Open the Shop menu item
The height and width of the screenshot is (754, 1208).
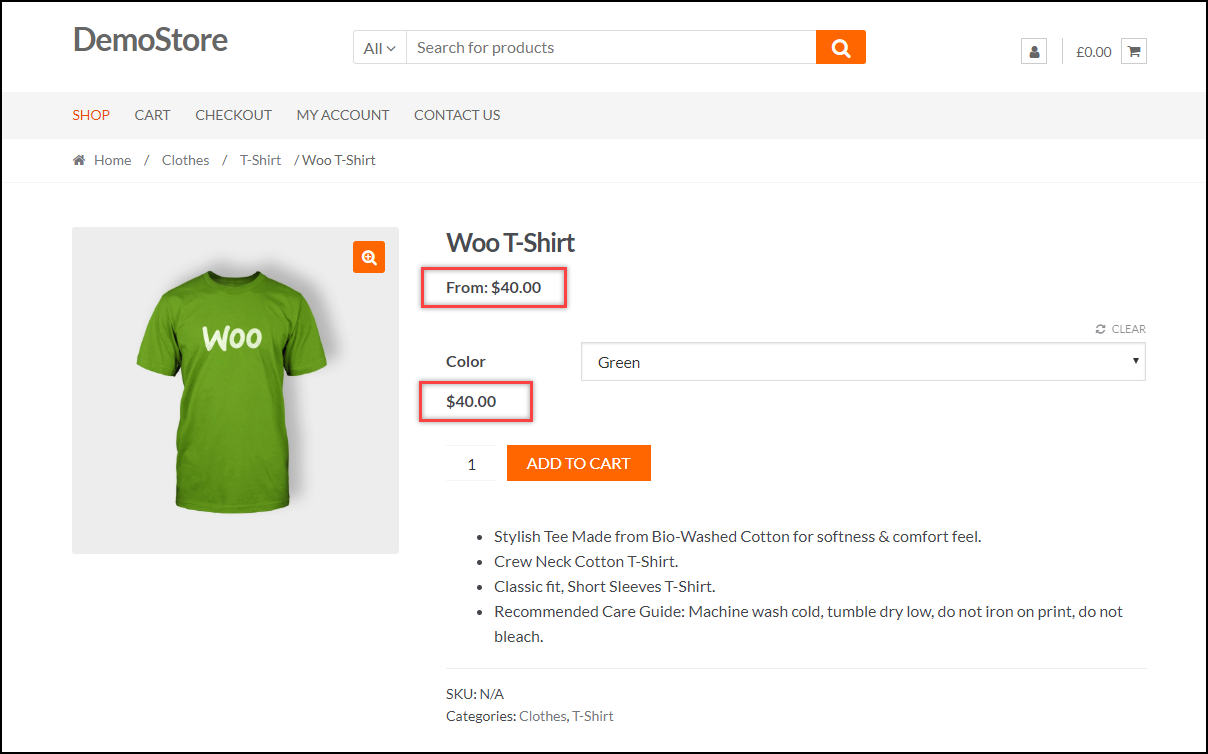coord(91,115)
